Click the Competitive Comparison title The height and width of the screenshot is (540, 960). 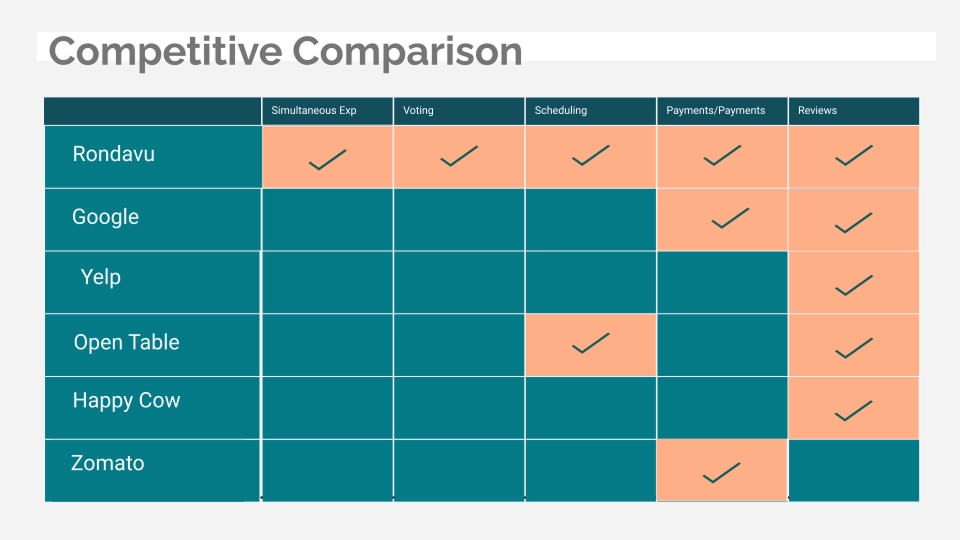tap(286, 51)
